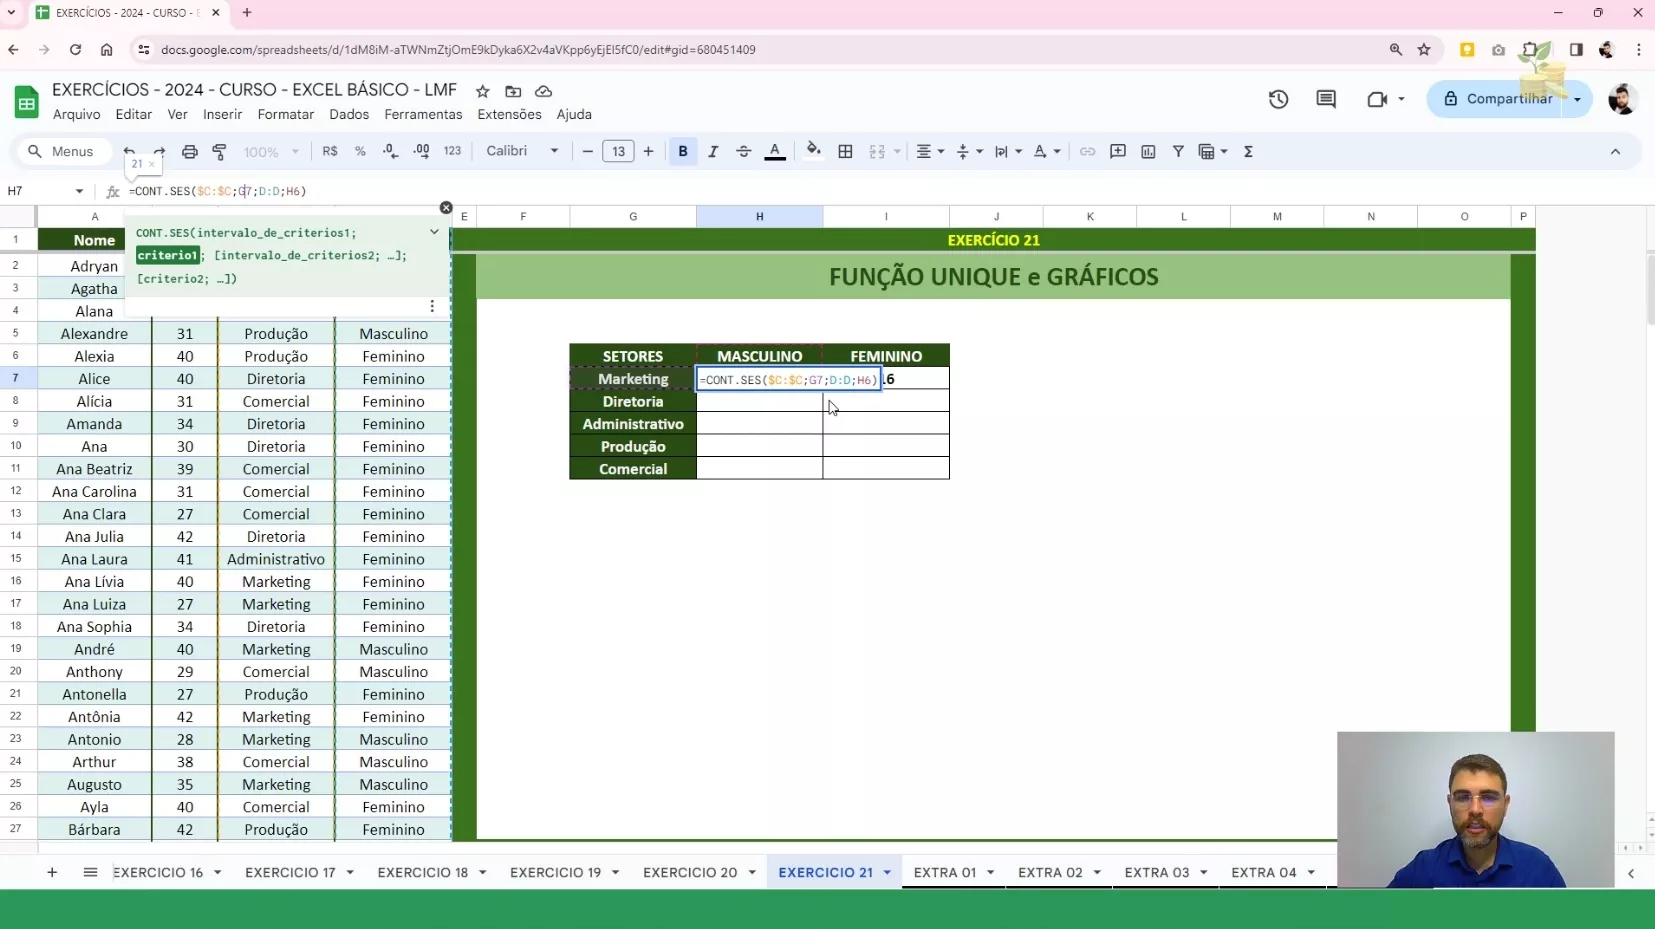Click the font size input field
Viewport: 1655px width, 929px height.
tap(618, 152)
